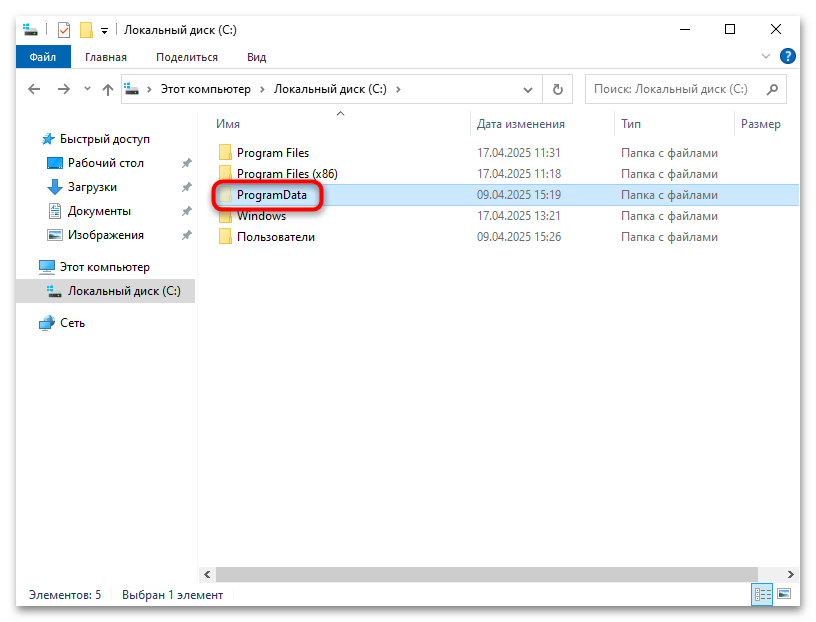Click date 17.04.2025 13:21 cell

519,216
